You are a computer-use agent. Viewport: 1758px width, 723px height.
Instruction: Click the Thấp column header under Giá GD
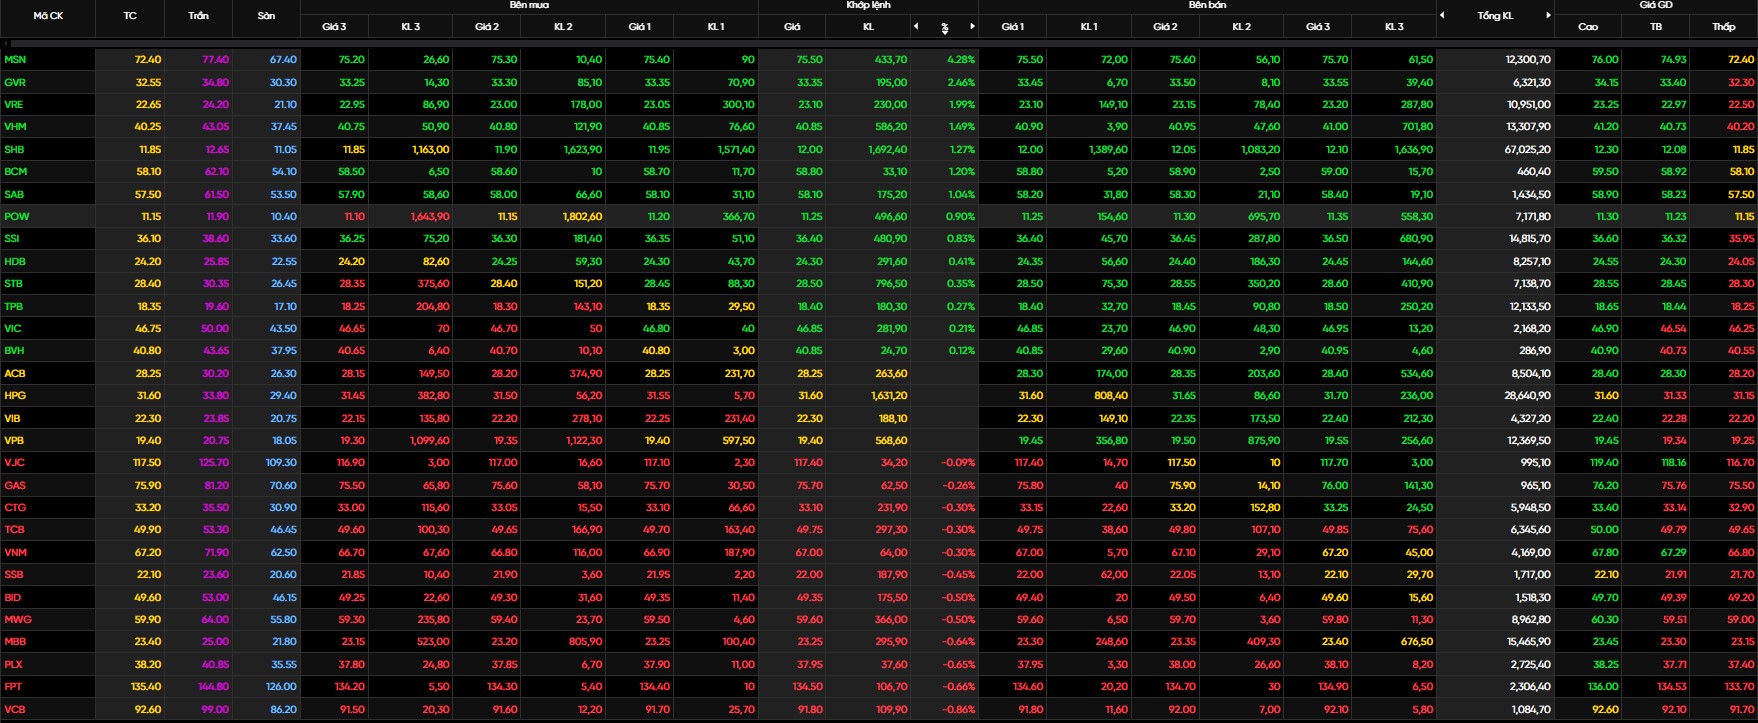1723,27
